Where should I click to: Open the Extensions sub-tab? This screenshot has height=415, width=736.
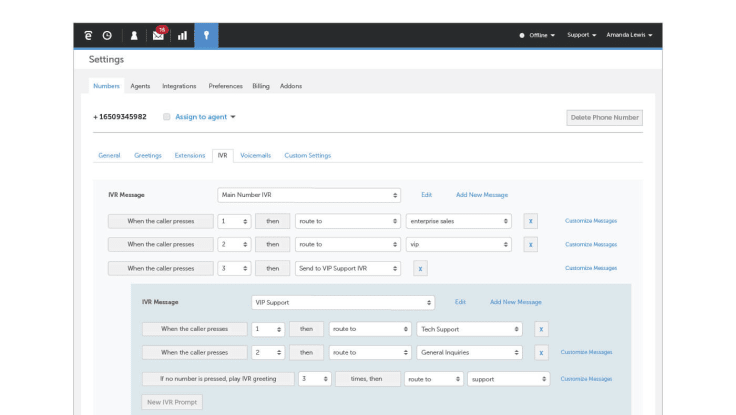(190, 155)
